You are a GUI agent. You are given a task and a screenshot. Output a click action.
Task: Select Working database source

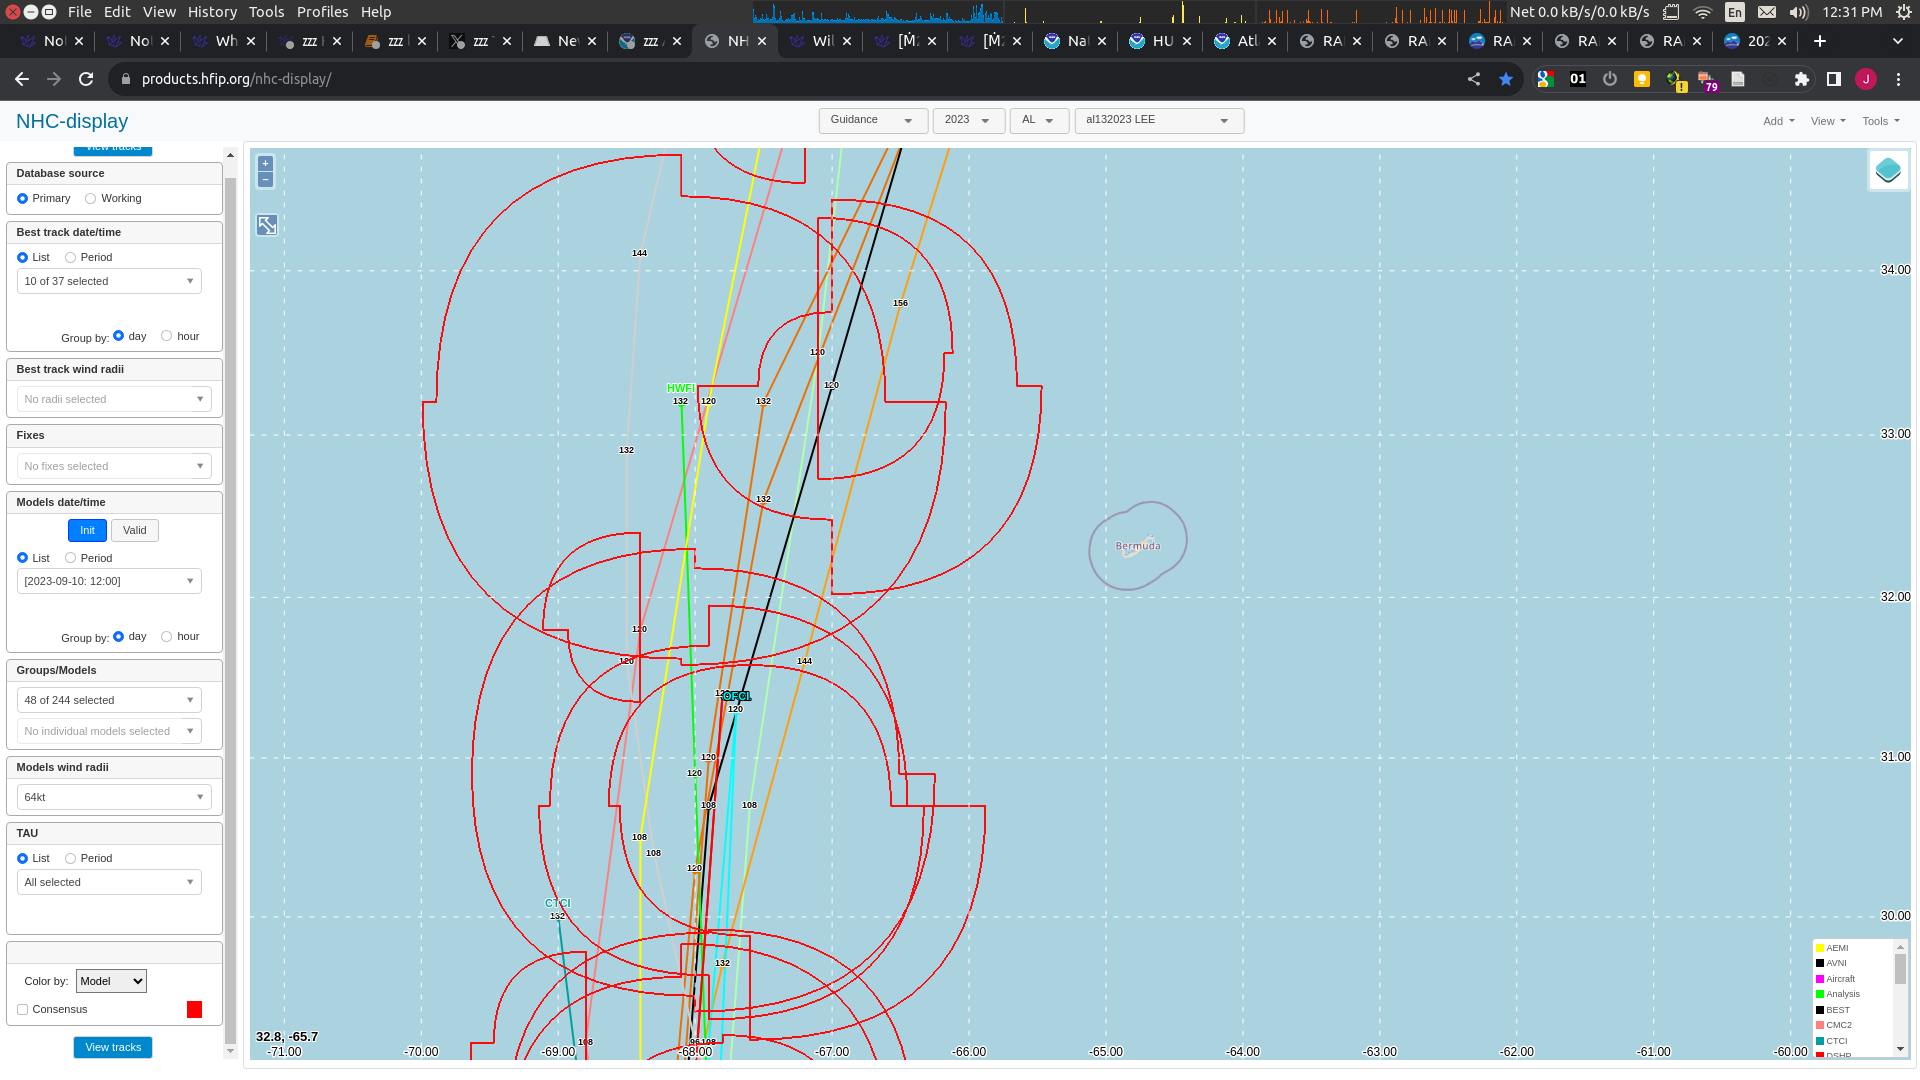[x=90, y=199]
